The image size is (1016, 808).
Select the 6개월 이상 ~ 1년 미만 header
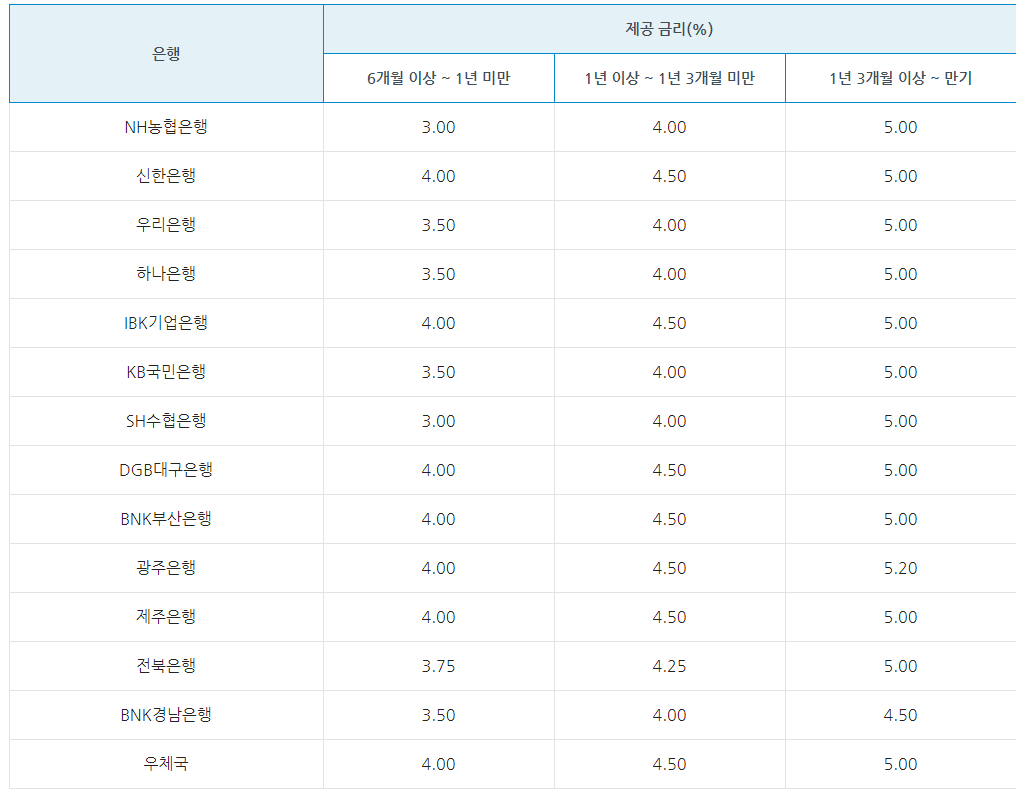tap(439, 78)
